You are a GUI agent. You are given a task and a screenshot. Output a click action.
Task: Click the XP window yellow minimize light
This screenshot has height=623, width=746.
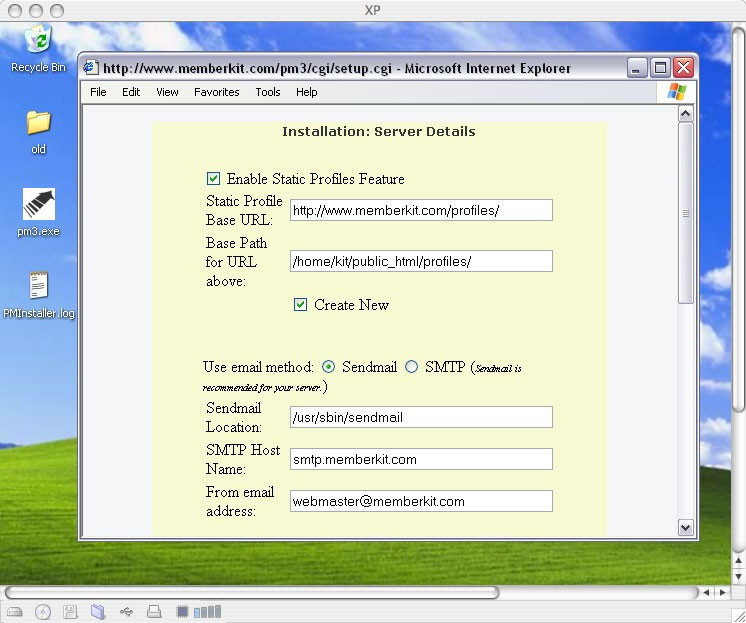pos(36,10)
